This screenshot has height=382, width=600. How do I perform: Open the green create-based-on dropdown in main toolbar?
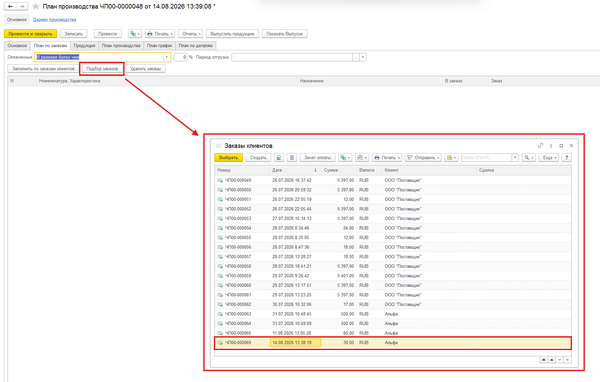(135, 34)
